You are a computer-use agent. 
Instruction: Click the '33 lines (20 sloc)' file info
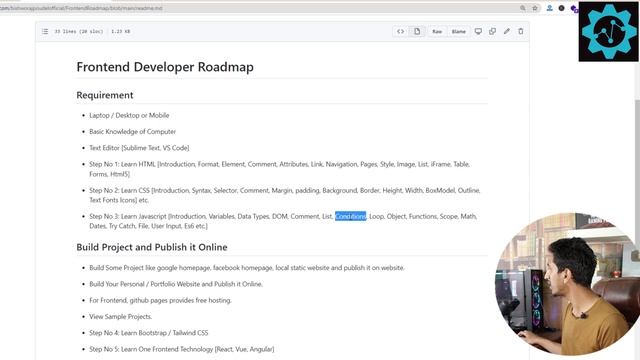[x=79, y=31]
